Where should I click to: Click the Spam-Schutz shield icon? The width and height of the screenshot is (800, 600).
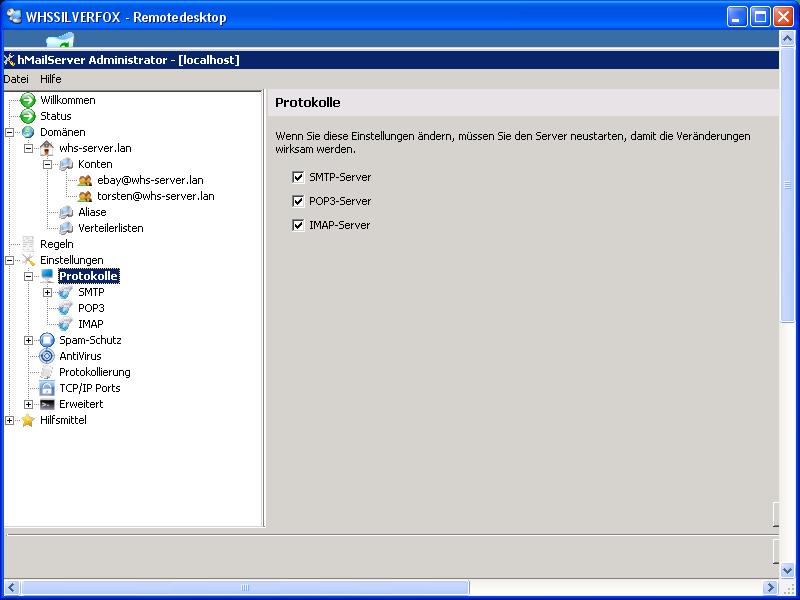(46, 340)
